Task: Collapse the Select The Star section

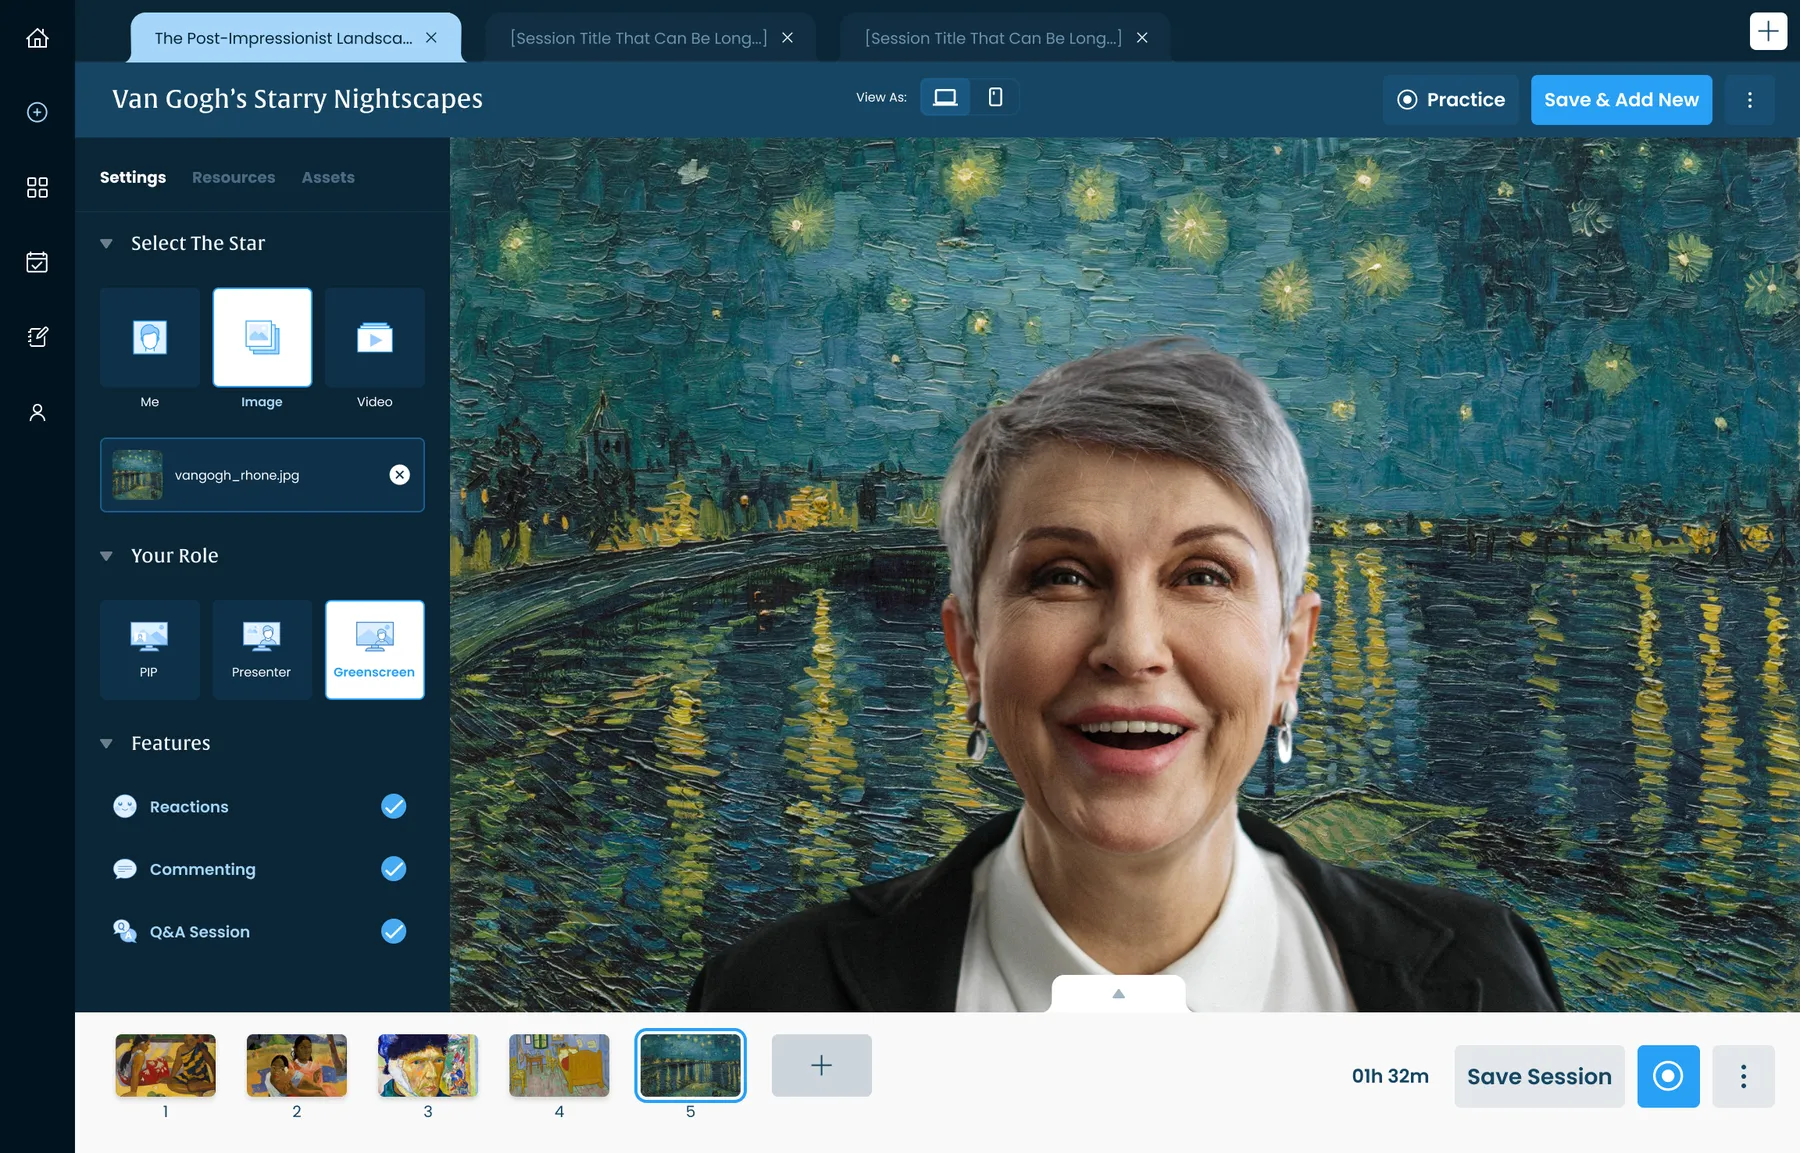Action: pos(106,243)
